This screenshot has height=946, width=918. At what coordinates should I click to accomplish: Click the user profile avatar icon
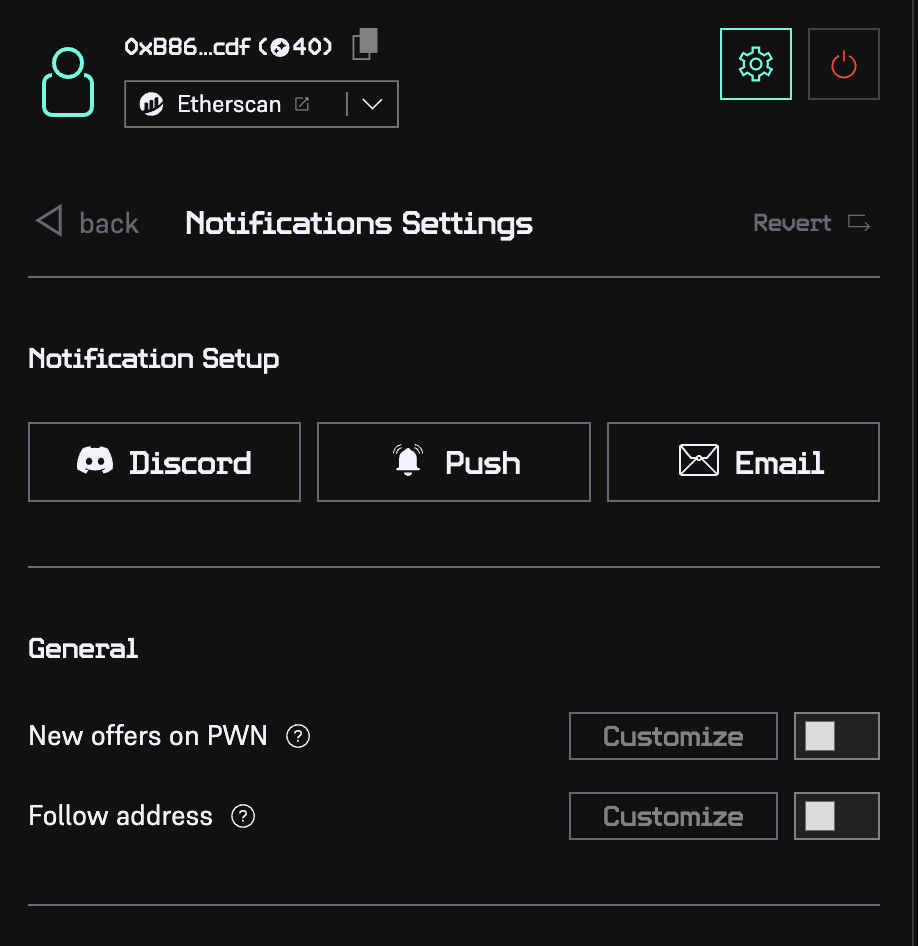(x=68, y=83)
